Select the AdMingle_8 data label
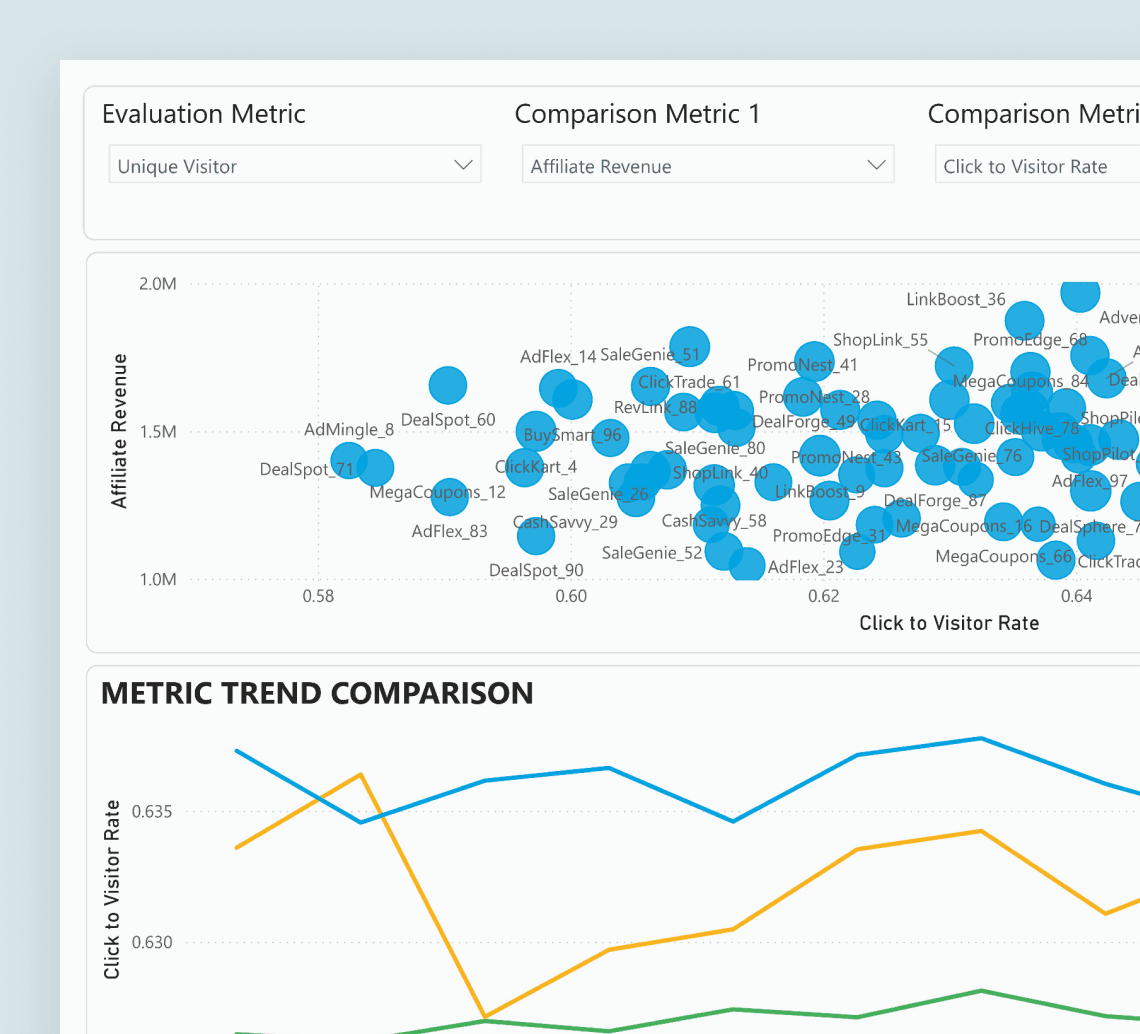The width and height of the screenshot is (1140, 1034). coord(349,430)
